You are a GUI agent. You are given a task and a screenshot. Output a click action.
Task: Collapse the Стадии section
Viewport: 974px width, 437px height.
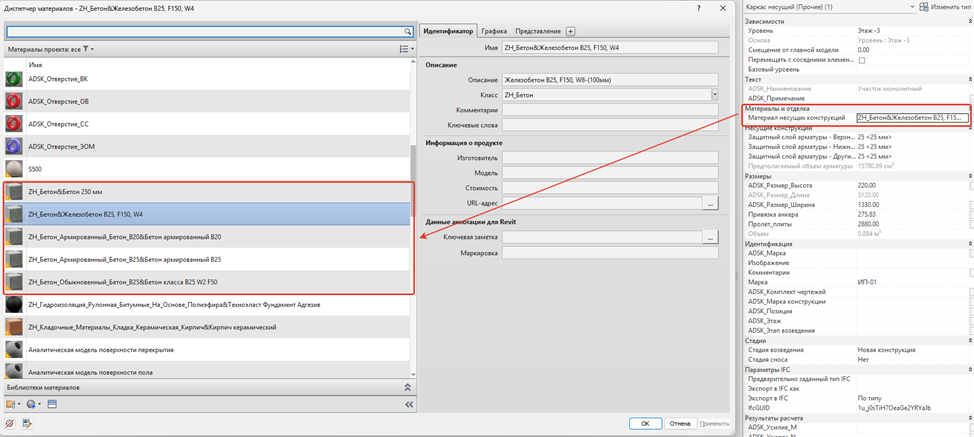(x=970, y=341)
